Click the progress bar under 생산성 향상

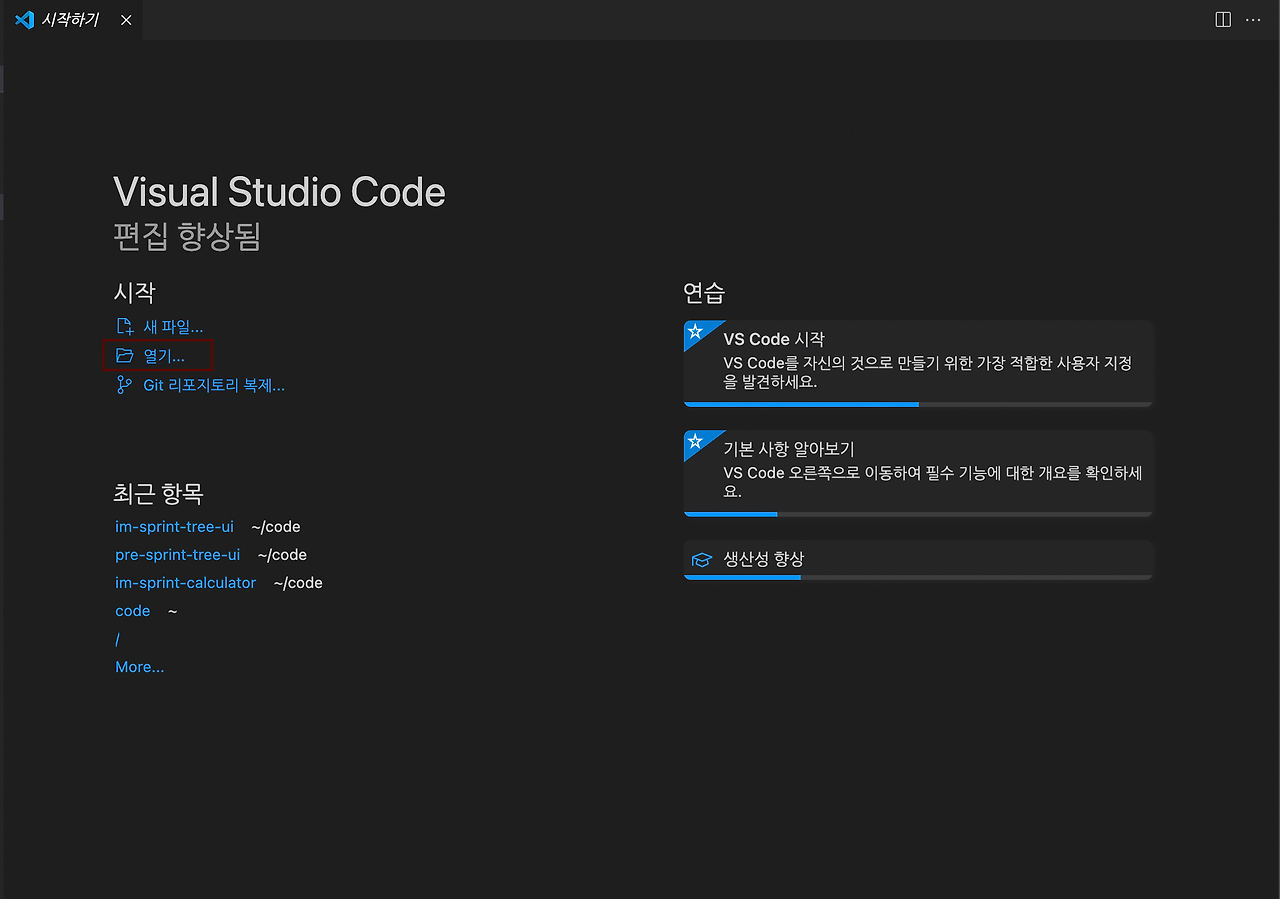click(918, 577)
